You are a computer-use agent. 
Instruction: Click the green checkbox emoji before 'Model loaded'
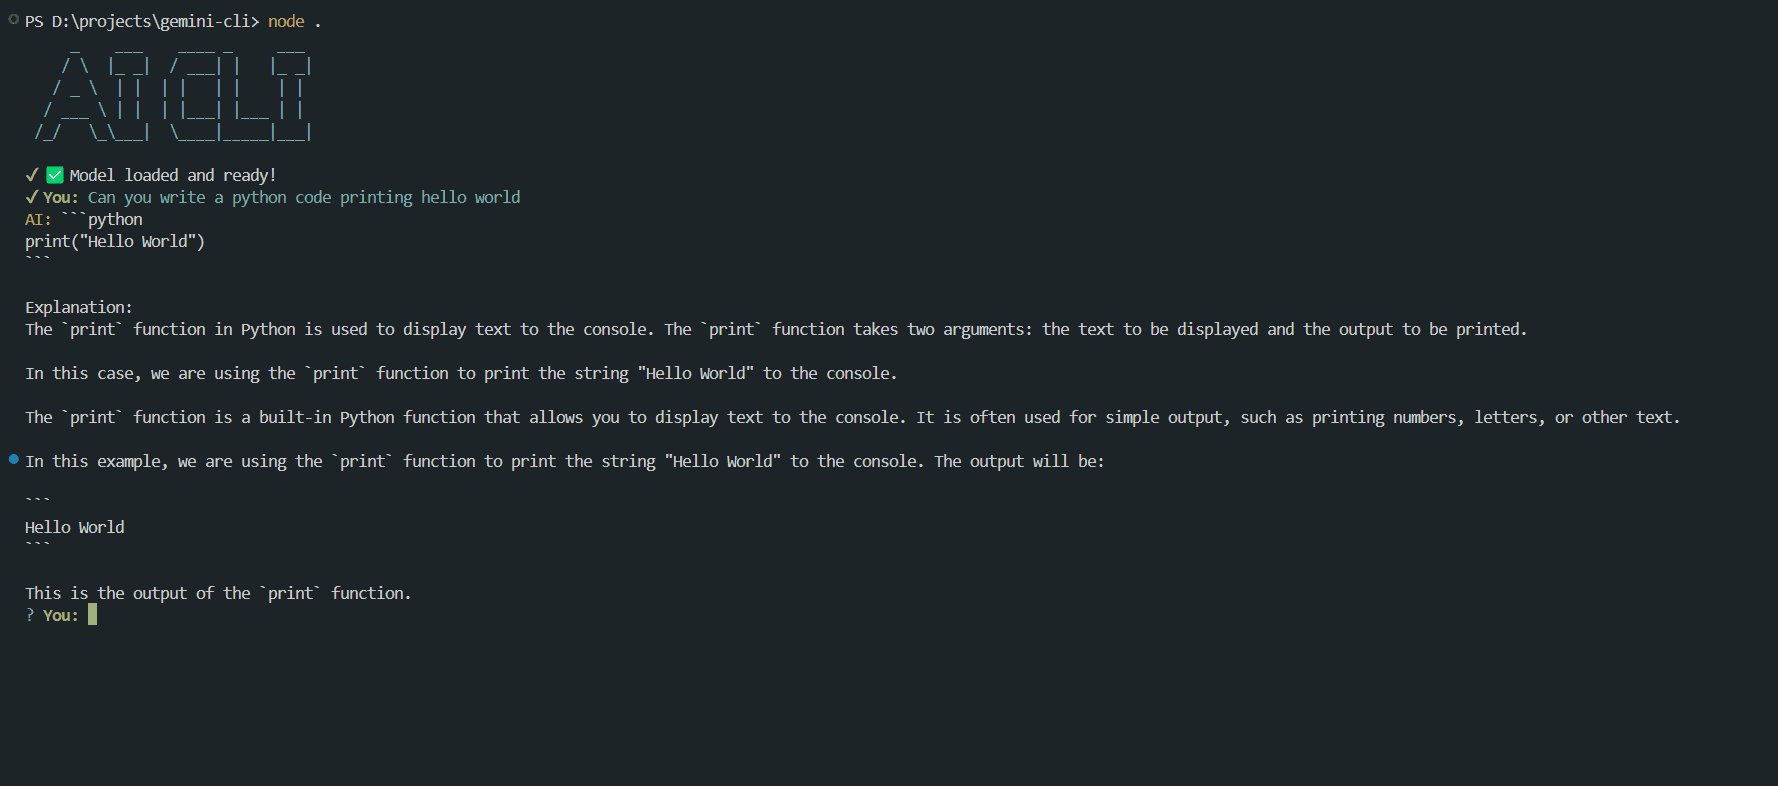[x=55, y=175]
